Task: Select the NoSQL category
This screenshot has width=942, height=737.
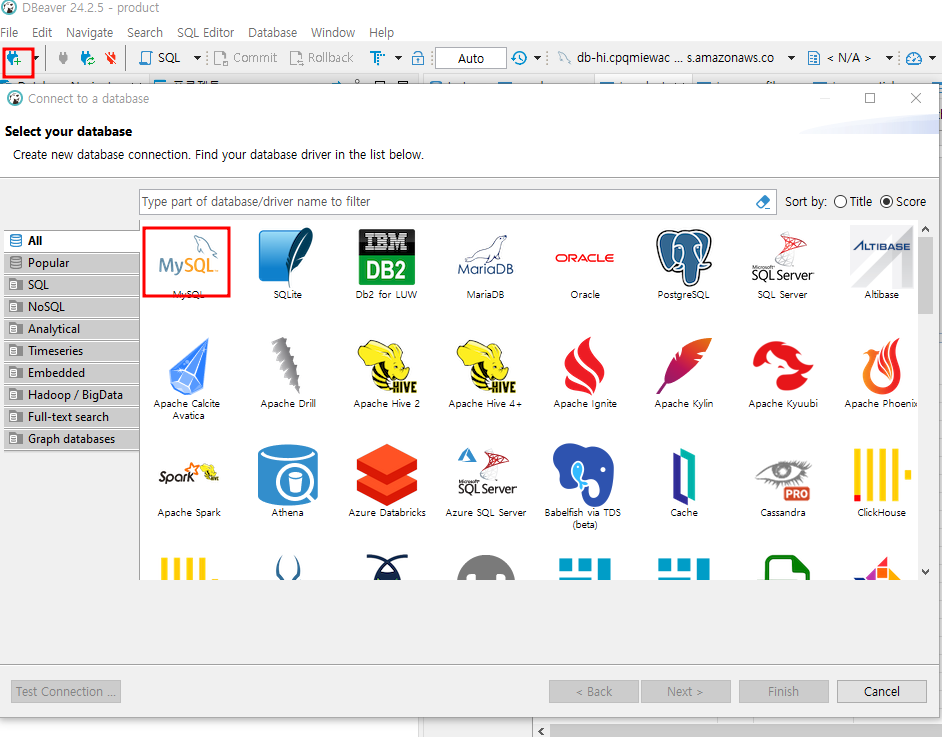Action: (72, 307)
